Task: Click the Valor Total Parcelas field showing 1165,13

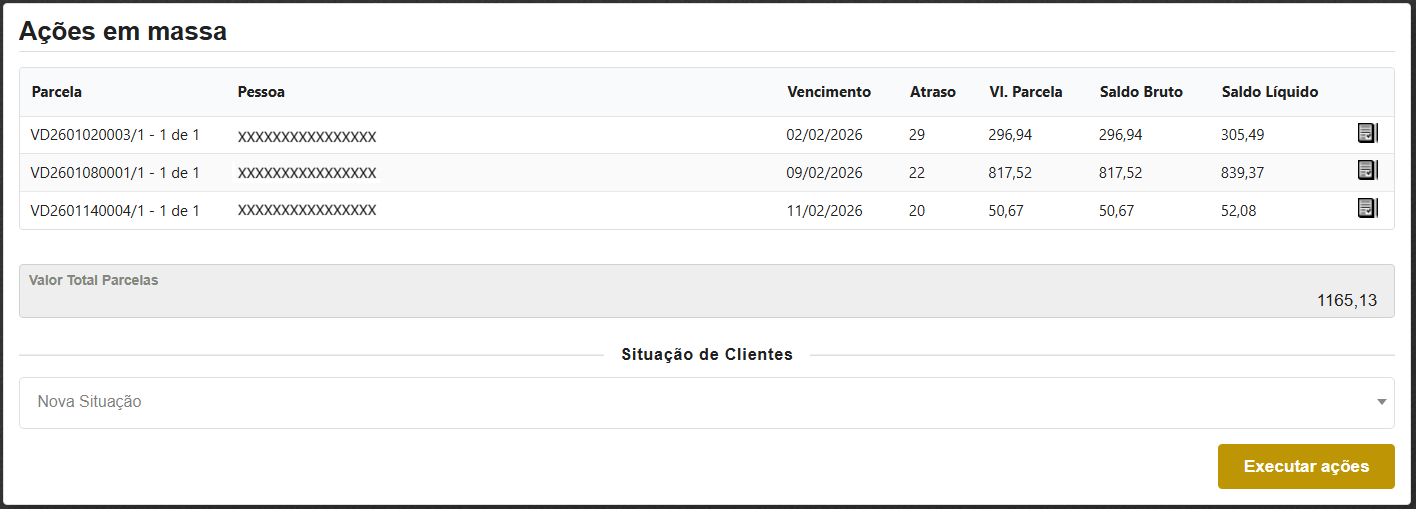Action: click(706, 291)
